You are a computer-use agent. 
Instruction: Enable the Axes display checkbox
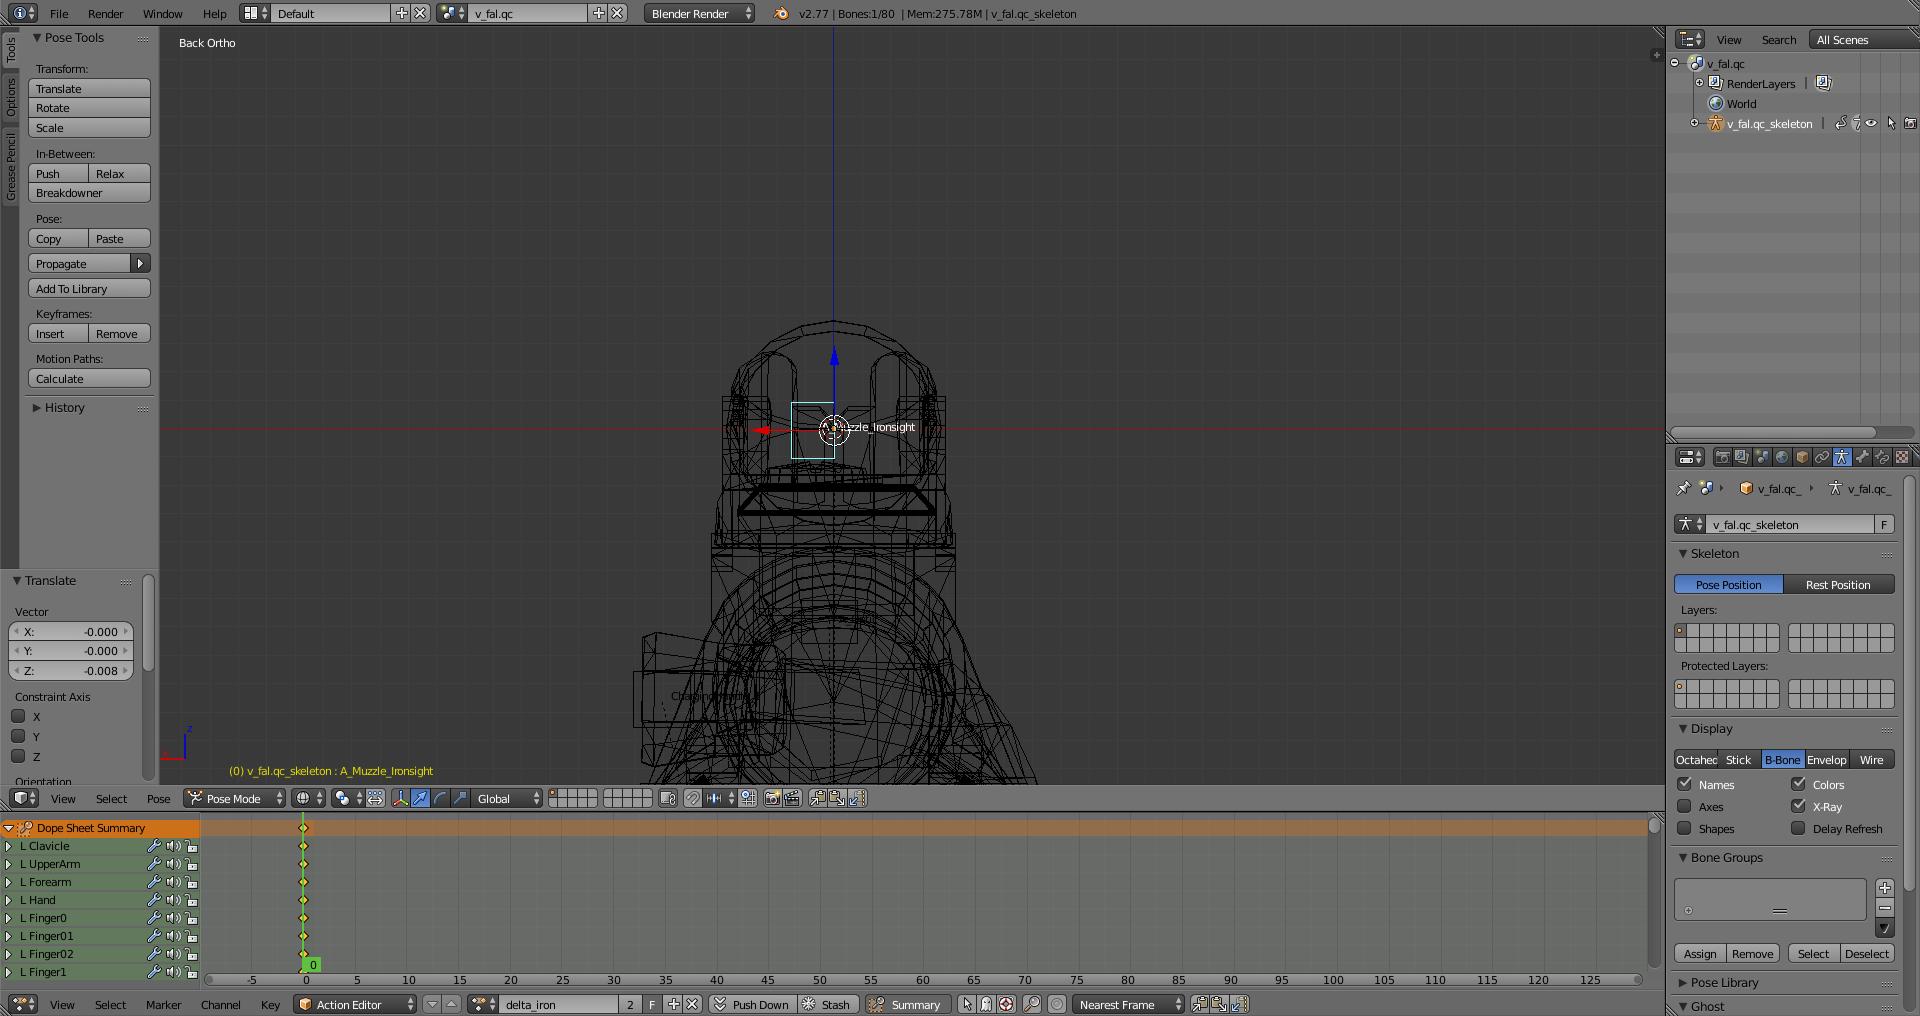[x=1685, y=806]
